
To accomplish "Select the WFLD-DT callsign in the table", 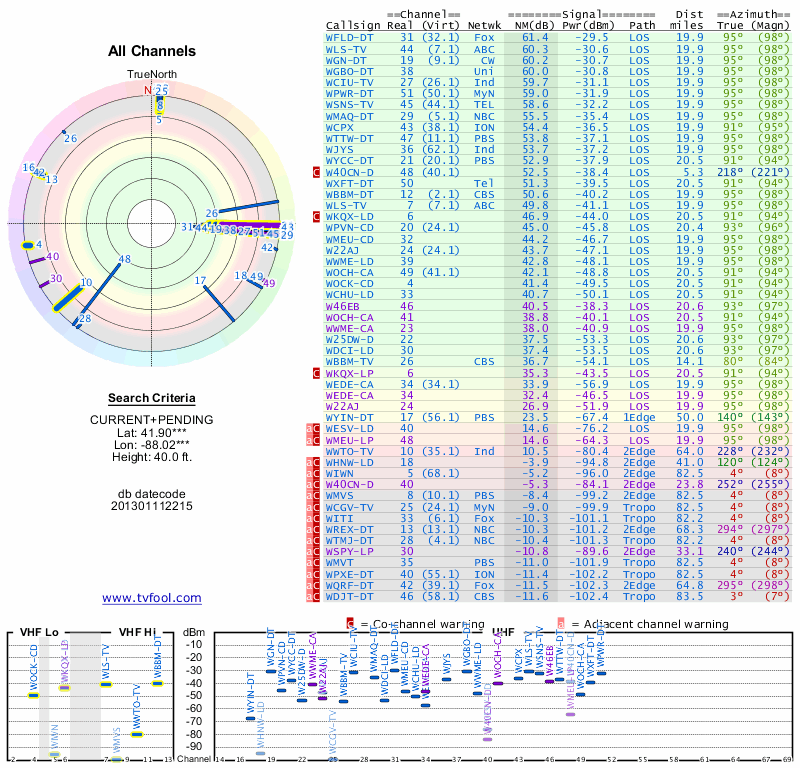I will [x=352, y=37].
